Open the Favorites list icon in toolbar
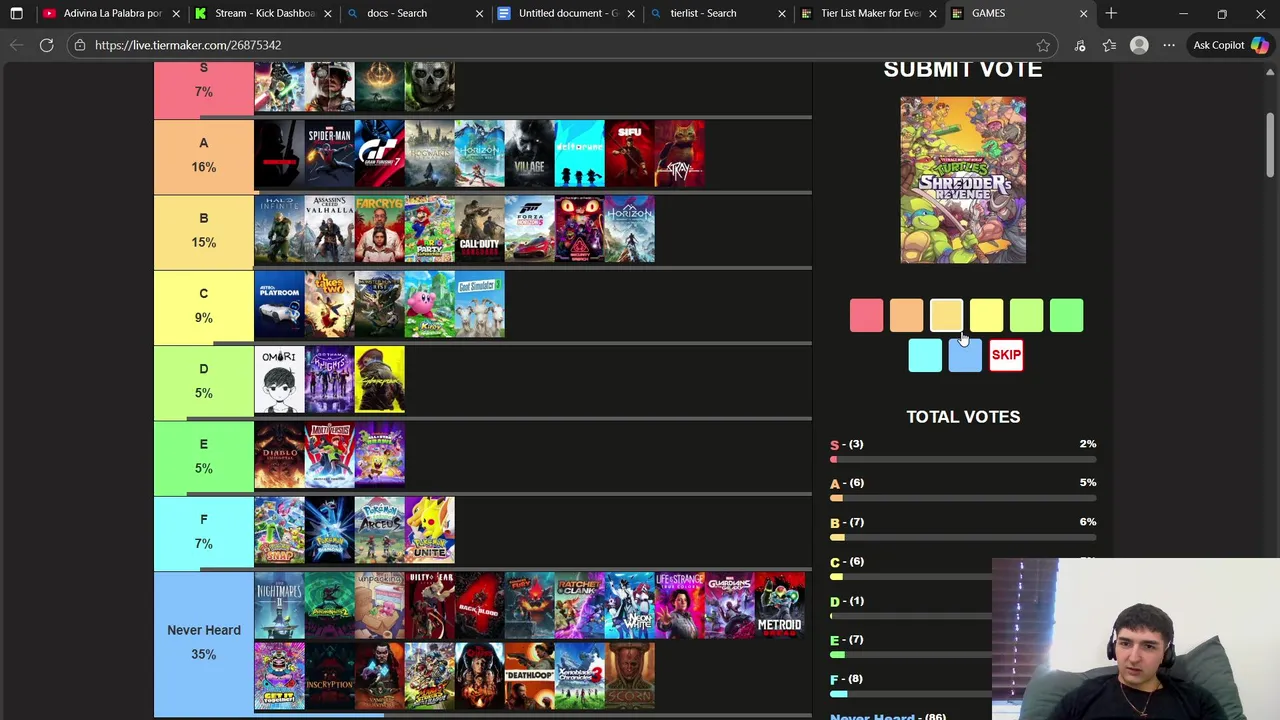The width and height of the screenshot is (1280, 720). tap(1109, 45)
